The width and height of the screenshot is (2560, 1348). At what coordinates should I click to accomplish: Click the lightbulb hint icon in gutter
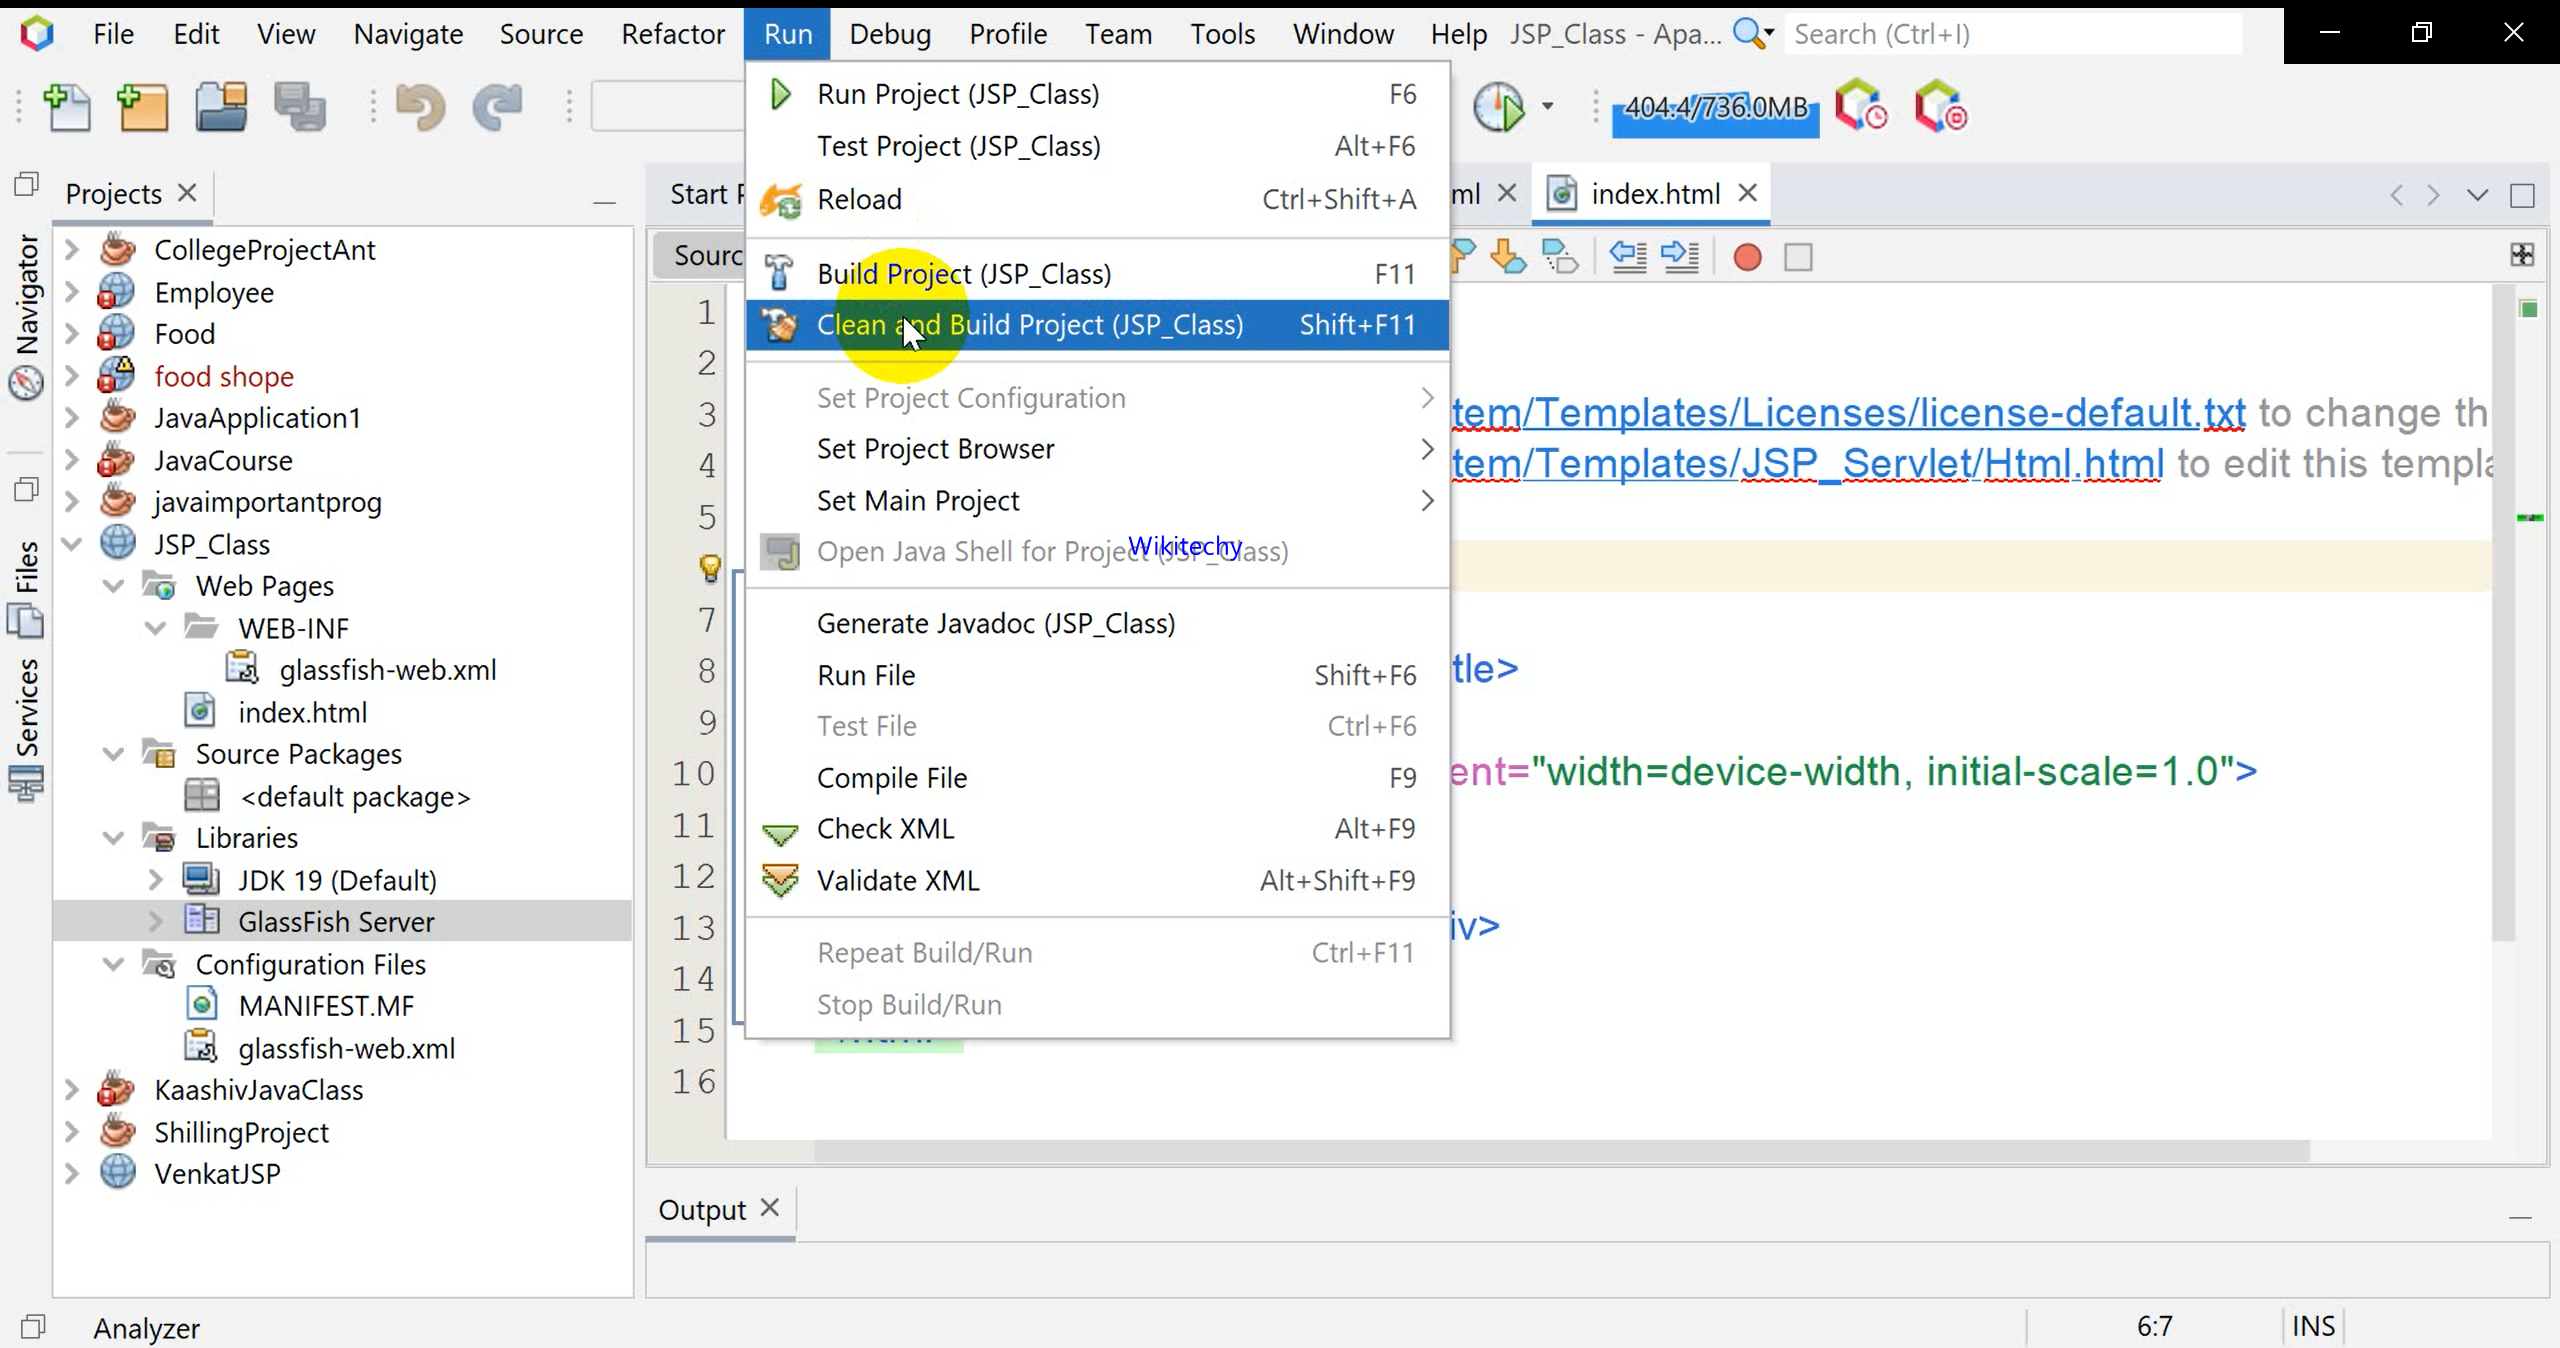coord(709,568)
